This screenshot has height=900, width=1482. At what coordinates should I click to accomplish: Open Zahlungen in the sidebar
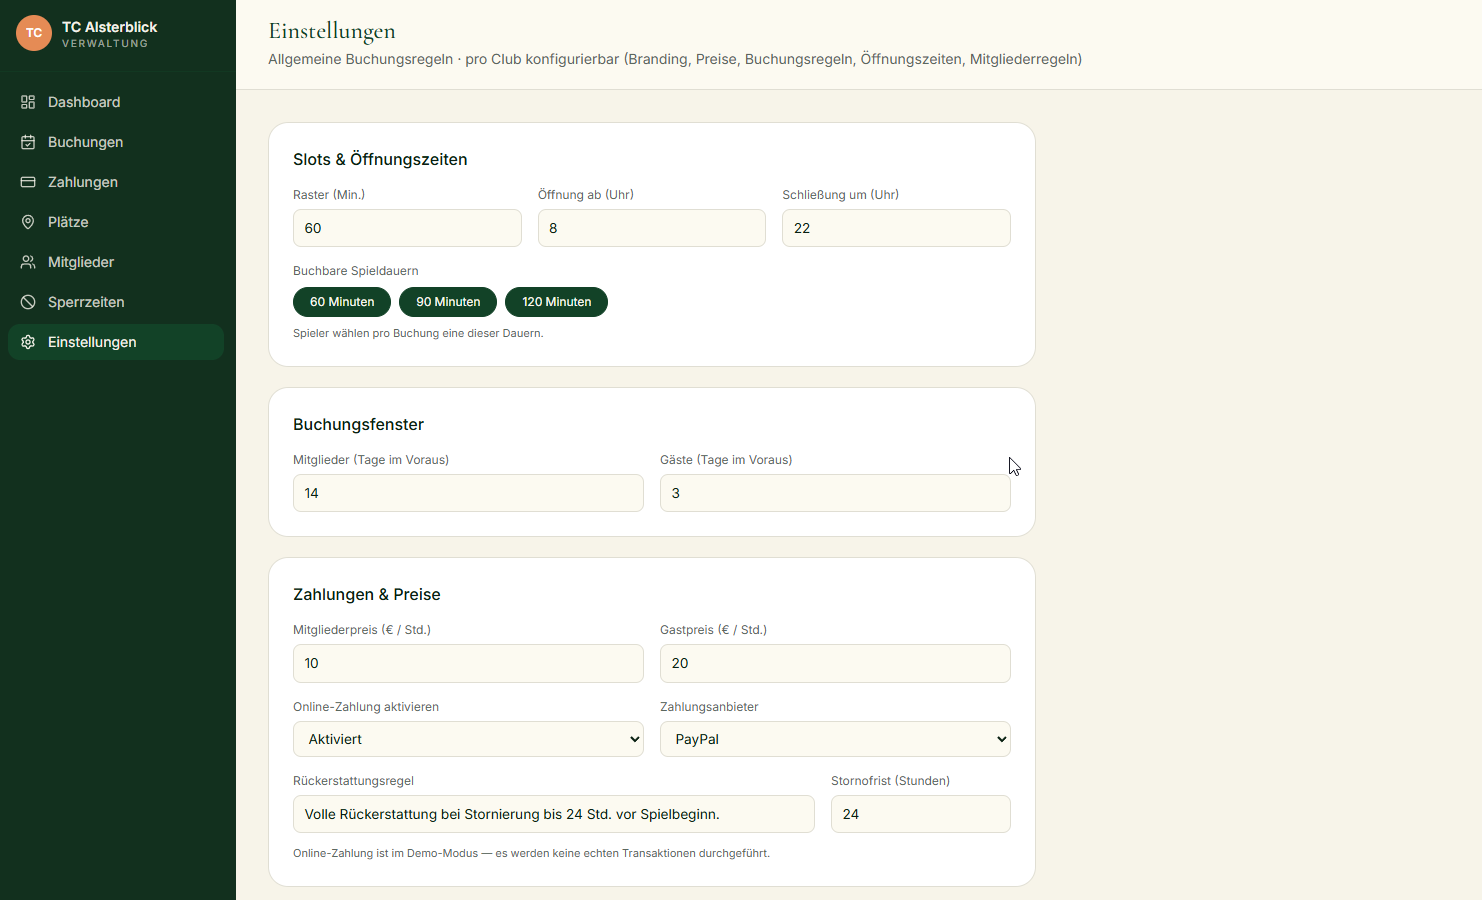point(116,182)
